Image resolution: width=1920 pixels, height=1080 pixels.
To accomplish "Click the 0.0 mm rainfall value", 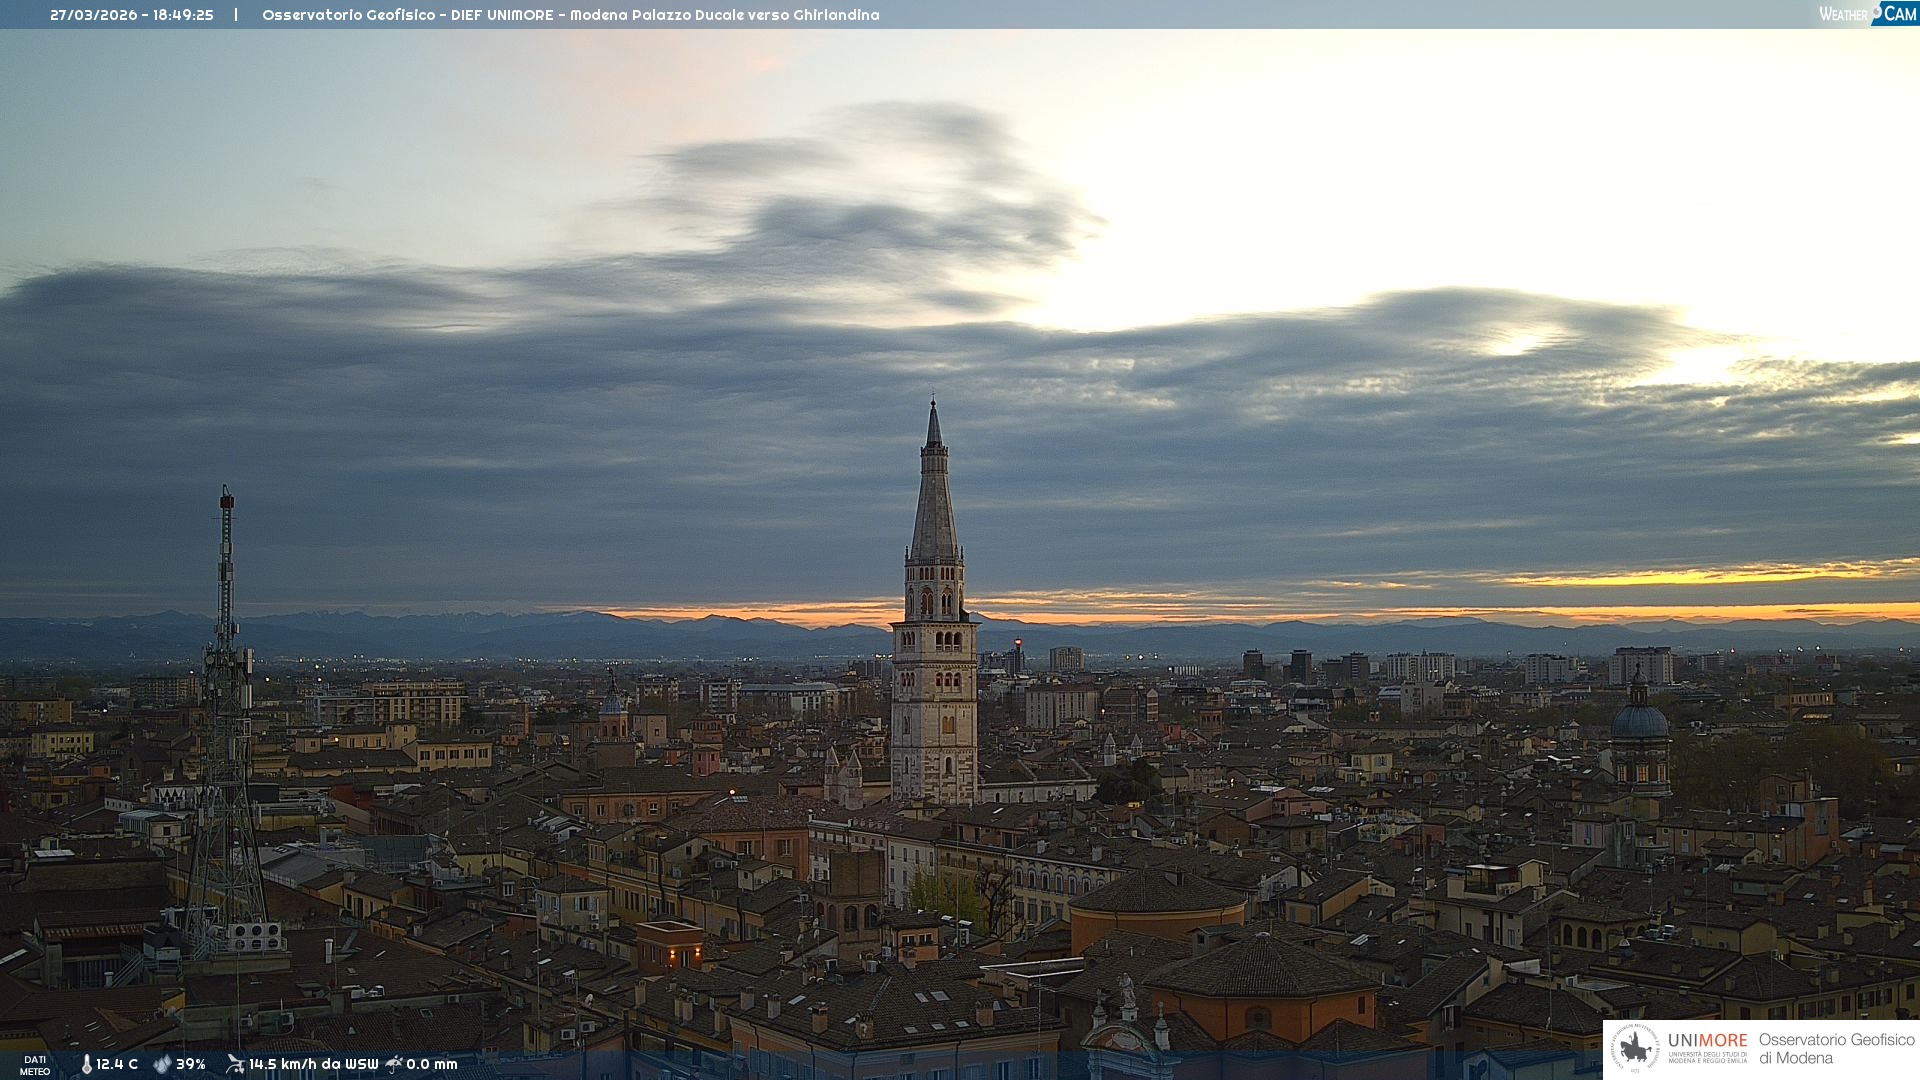I will [x=432, y=1064].
